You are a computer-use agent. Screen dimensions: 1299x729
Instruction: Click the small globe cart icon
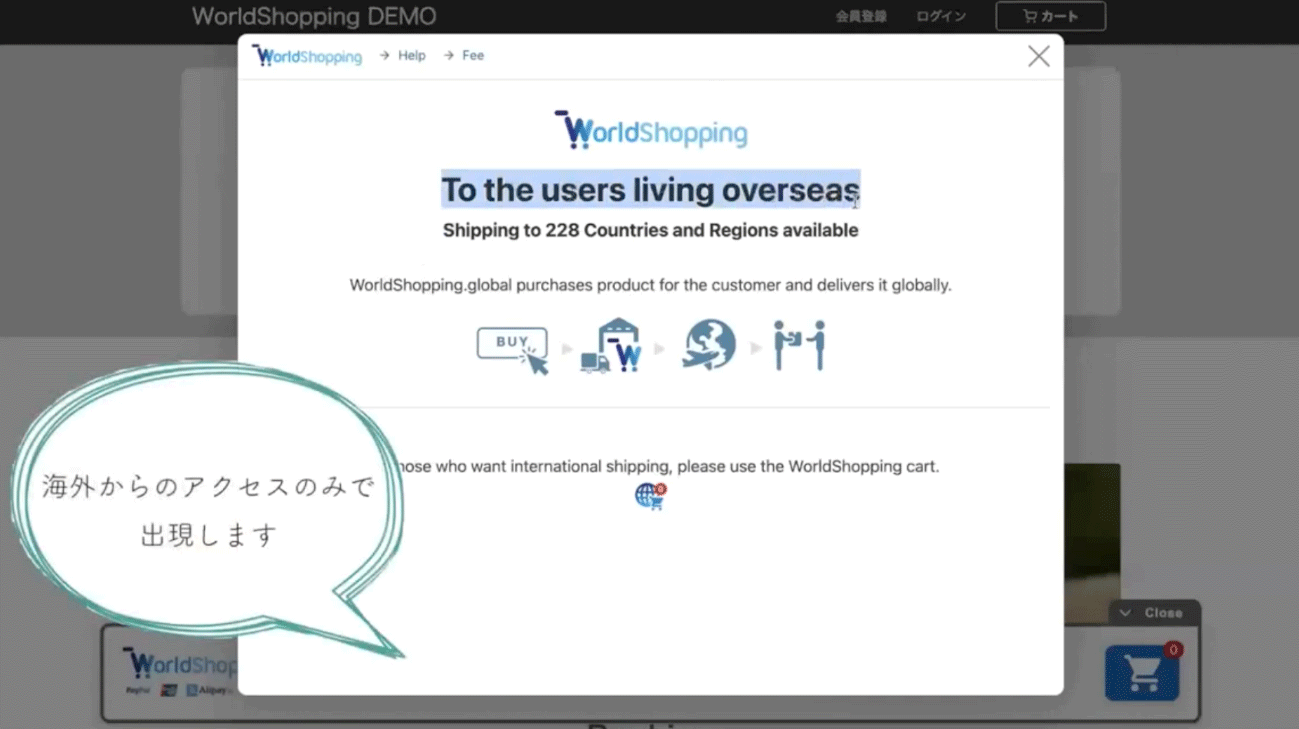pos(651,496)
